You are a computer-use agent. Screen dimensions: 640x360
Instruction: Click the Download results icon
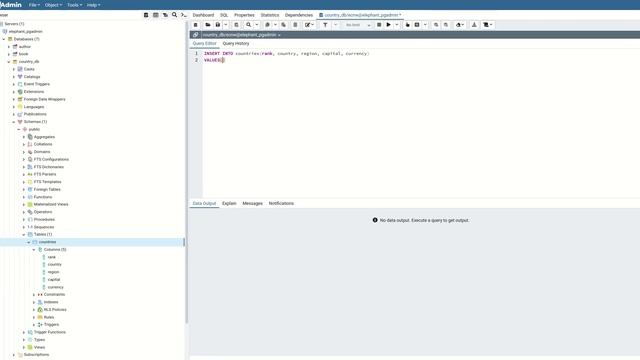[474, 25]
